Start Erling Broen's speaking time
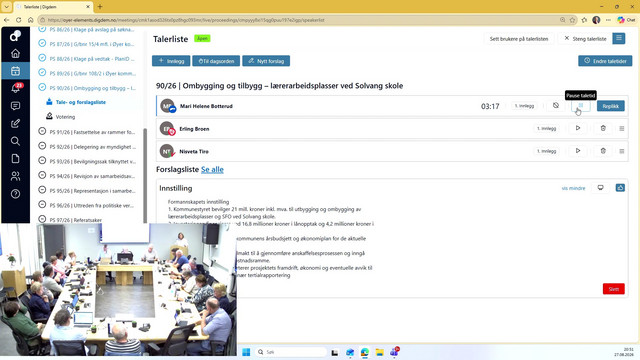Screen dimensions: 640x360 coord(578,128)
